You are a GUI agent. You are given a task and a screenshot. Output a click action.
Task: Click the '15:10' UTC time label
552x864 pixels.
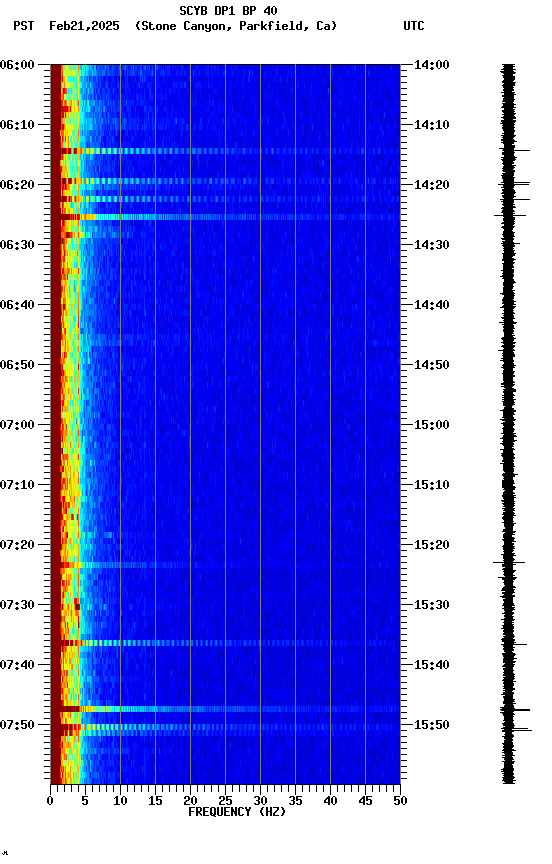(432, 485)
